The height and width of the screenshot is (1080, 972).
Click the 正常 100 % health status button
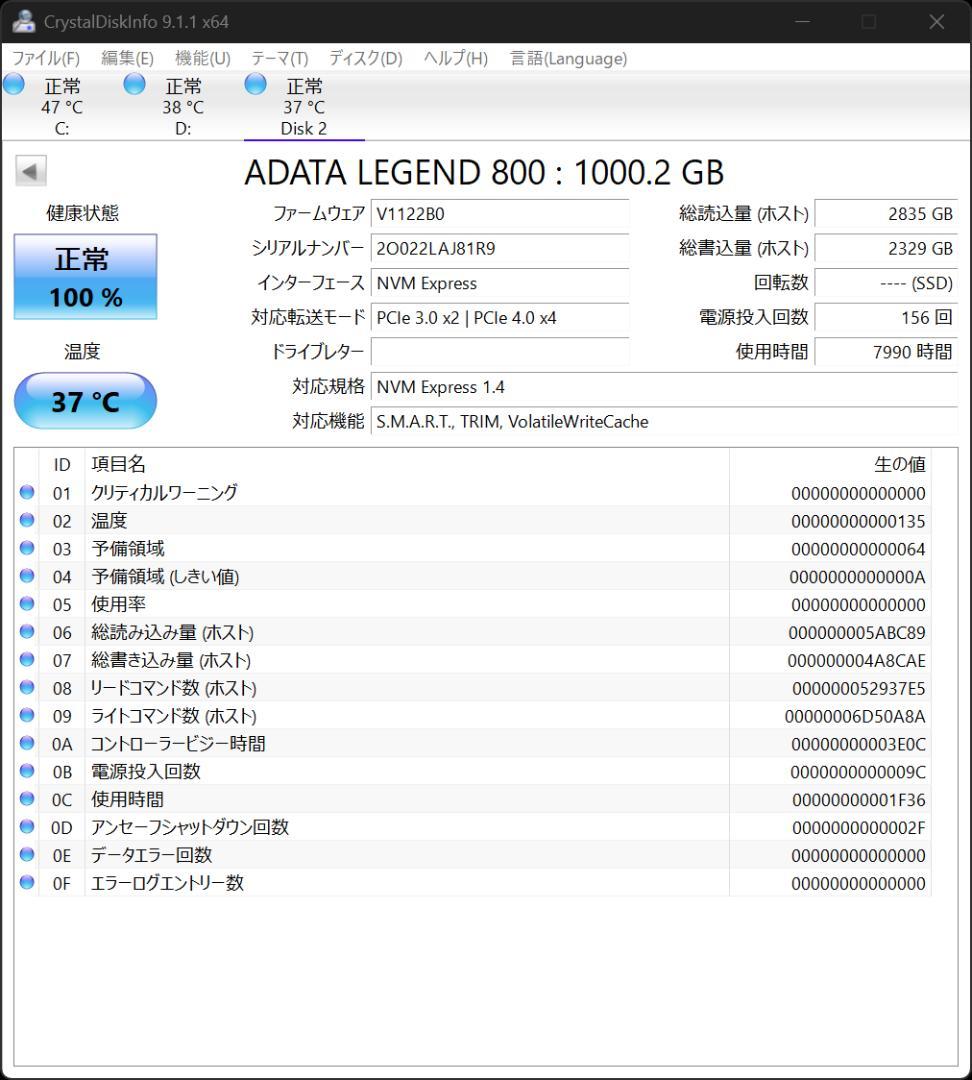pyautogui.click(x=85, y=277)
